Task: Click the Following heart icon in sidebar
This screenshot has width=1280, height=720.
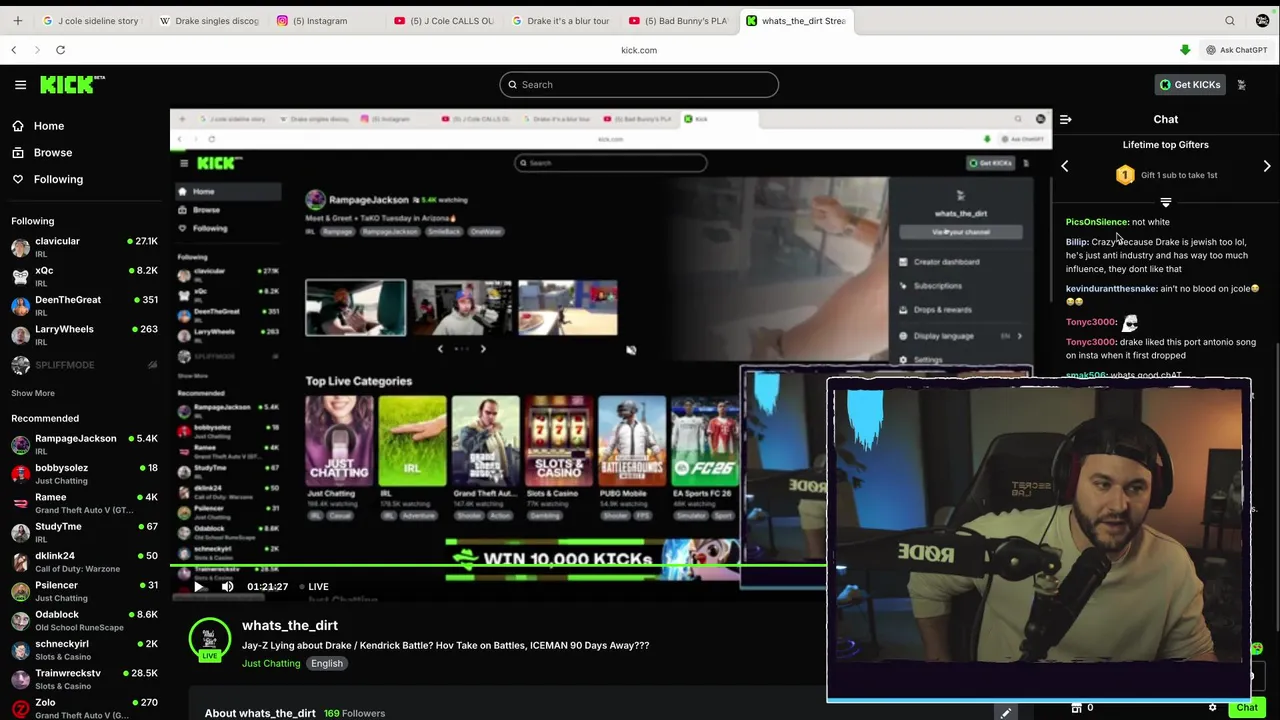Action: point(18,179)
